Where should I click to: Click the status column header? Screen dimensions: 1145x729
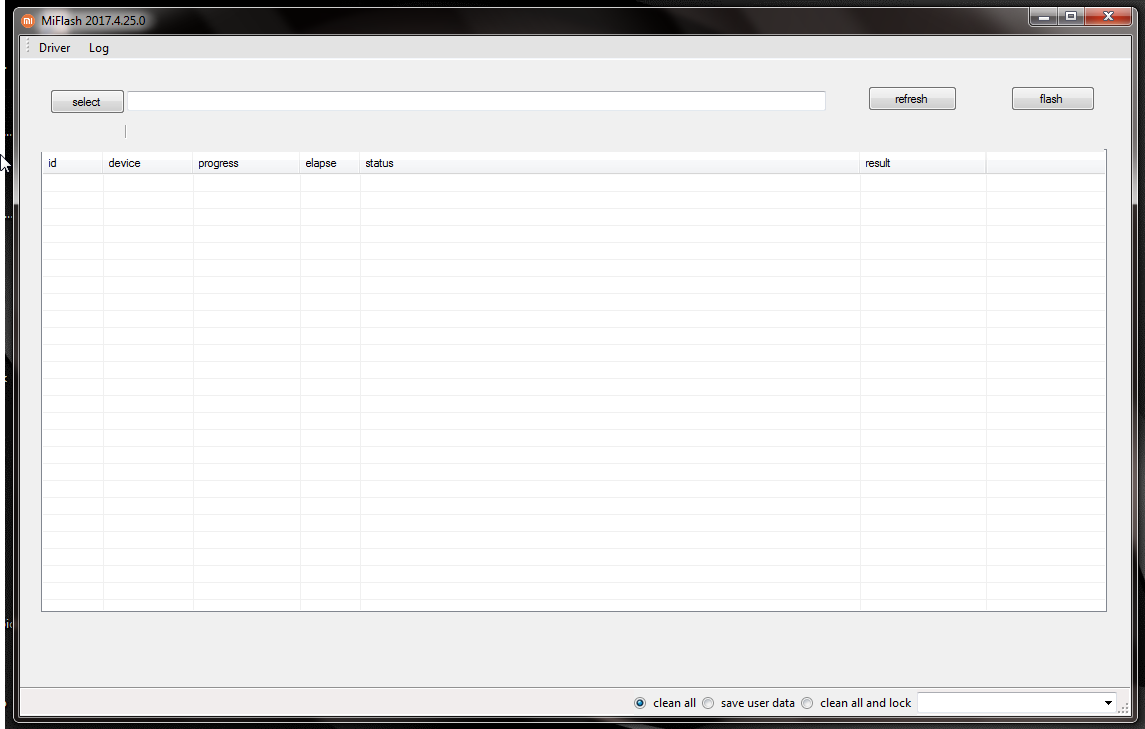click(x=610, y=163)
